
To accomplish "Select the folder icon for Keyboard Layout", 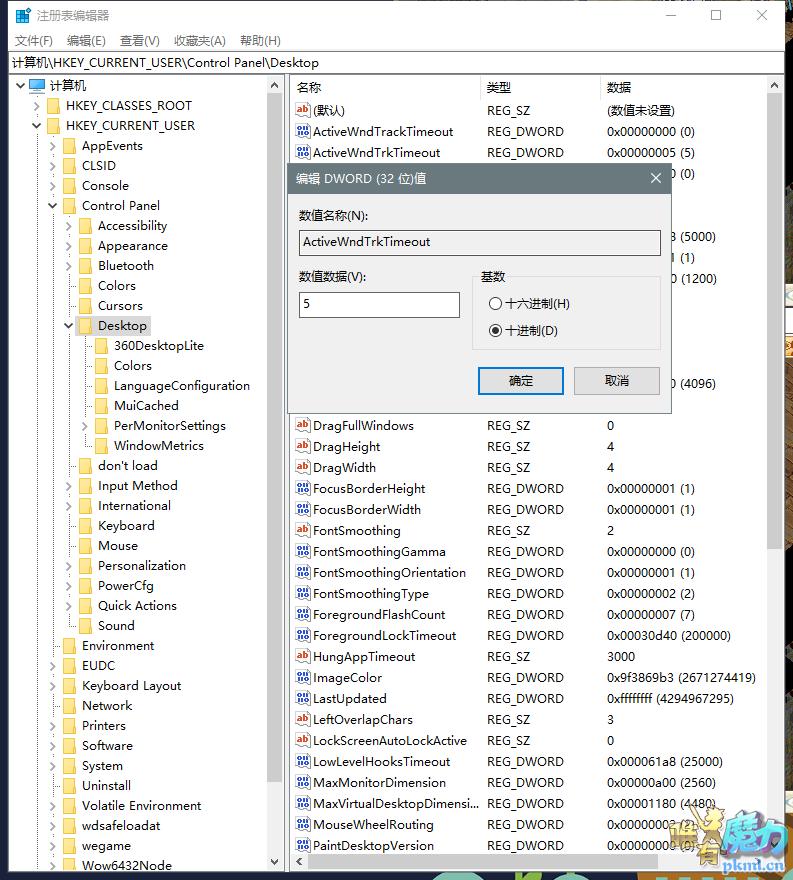I will point(69,686).
